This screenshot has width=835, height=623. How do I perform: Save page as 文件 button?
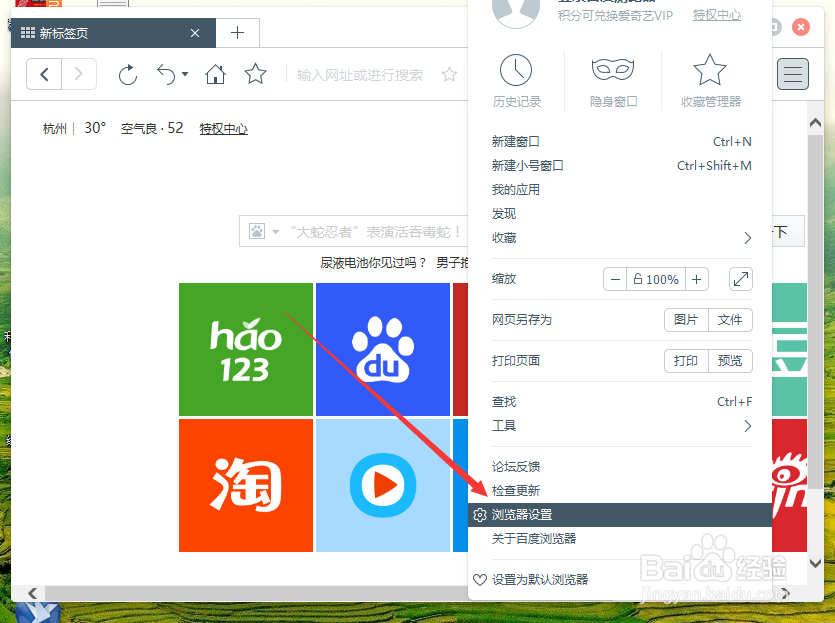pos(730,319)
